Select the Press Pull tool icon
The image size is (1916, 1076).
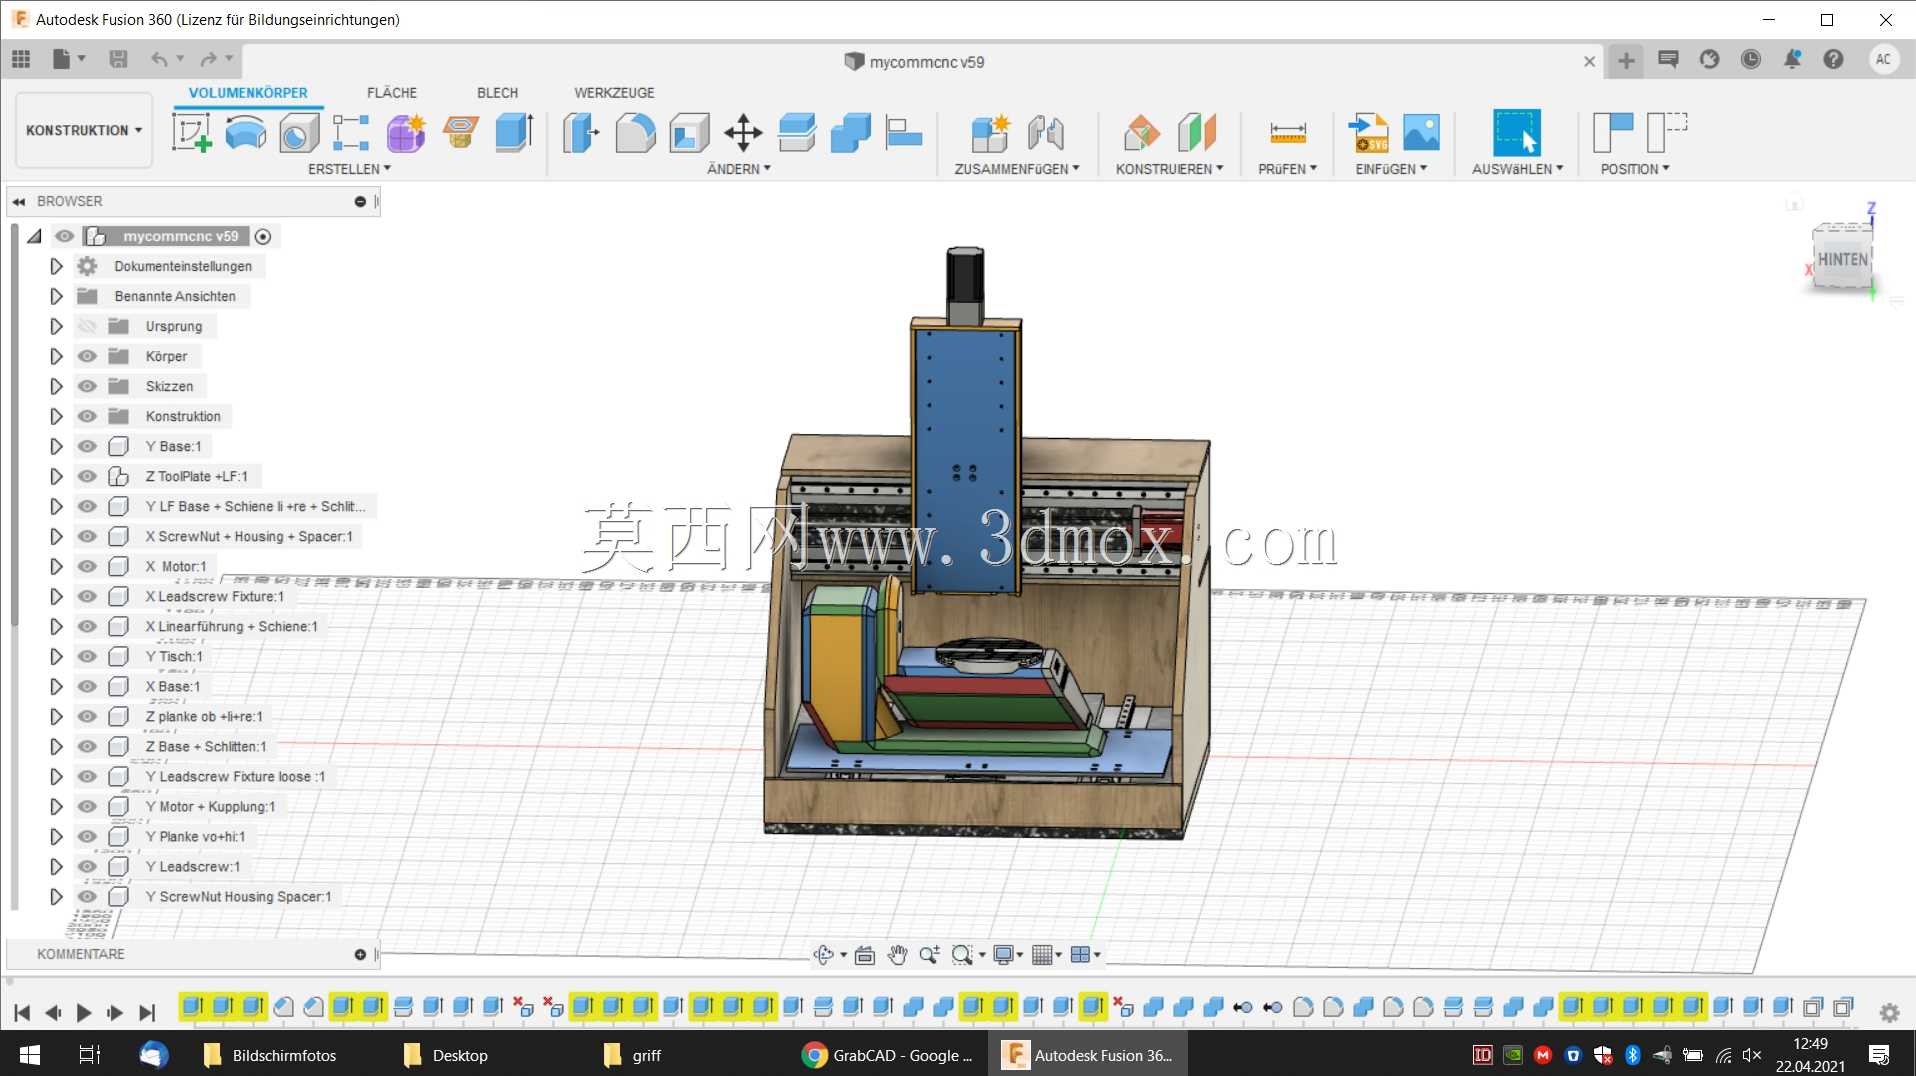(x=580, y=132)
